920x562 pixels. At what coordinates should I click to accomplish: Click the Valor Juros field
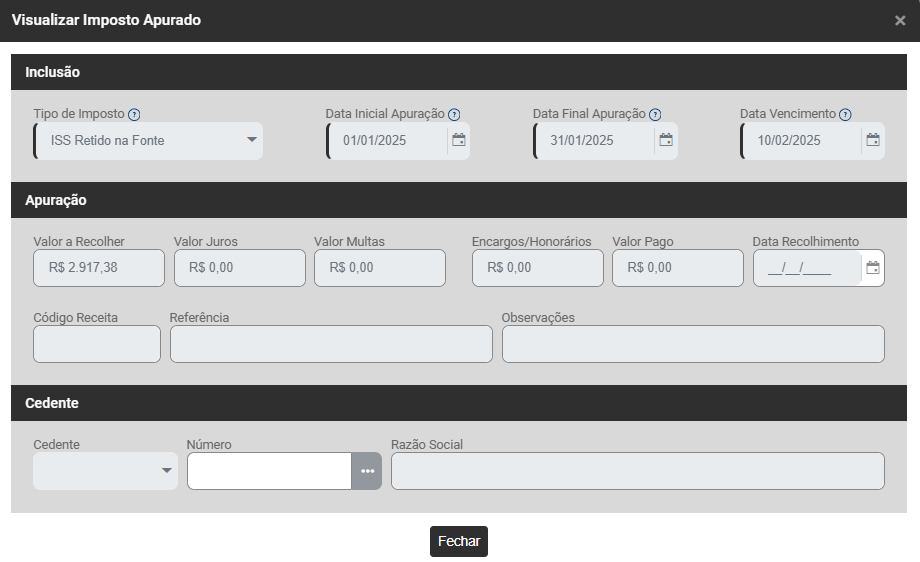click(x=240, y=268)
